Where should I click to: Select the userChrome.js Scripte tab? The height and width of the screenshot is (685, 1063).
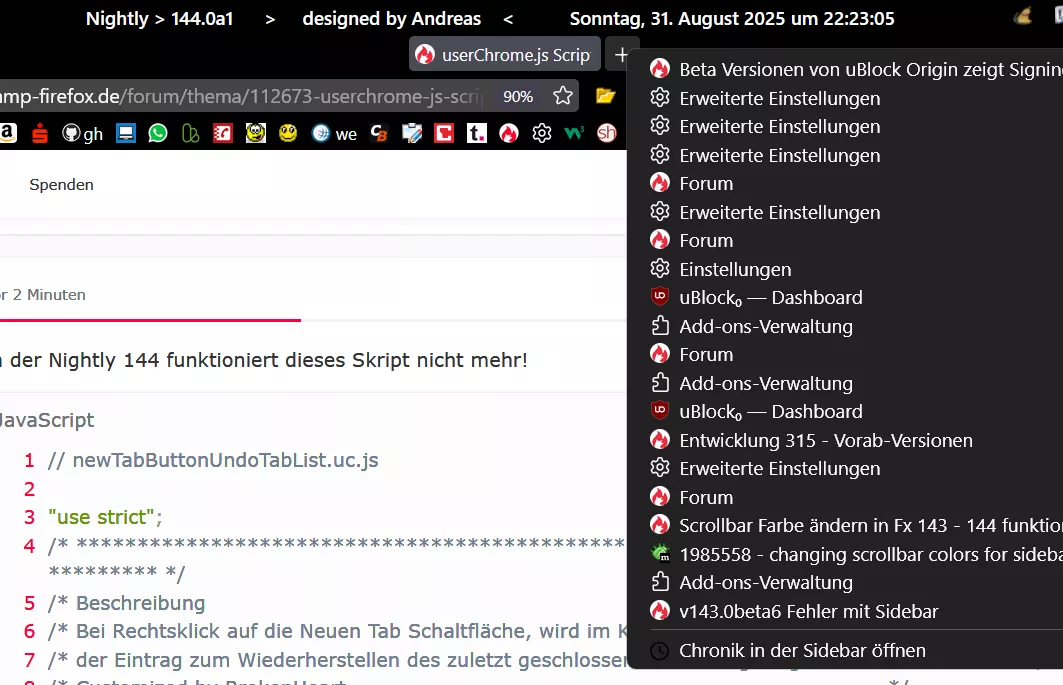(504, 54)
